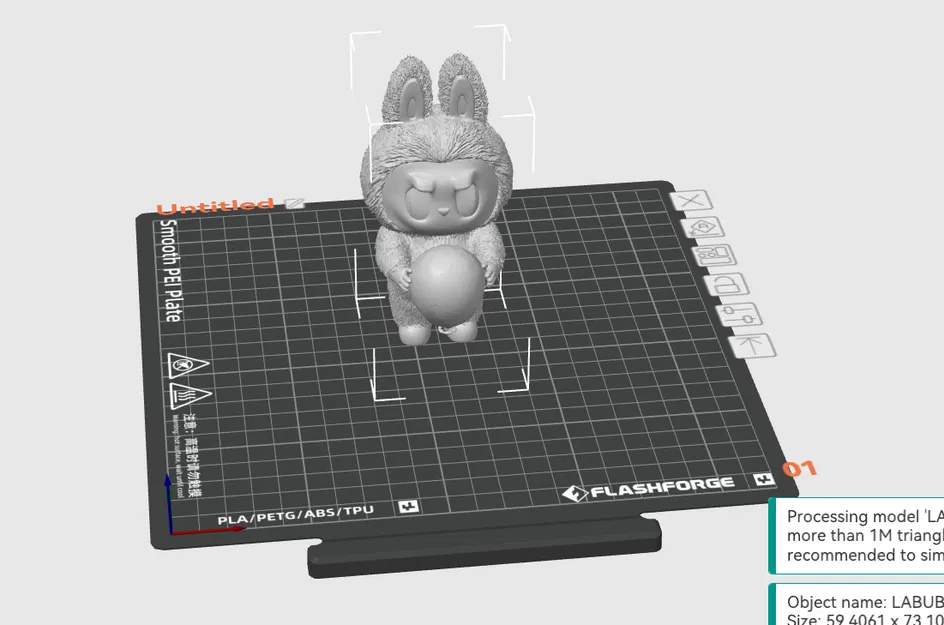Screen dimensions: 944x625
Task: Open the Processing model warning notification
Action: pyautogui.click(x=857, y=536)
